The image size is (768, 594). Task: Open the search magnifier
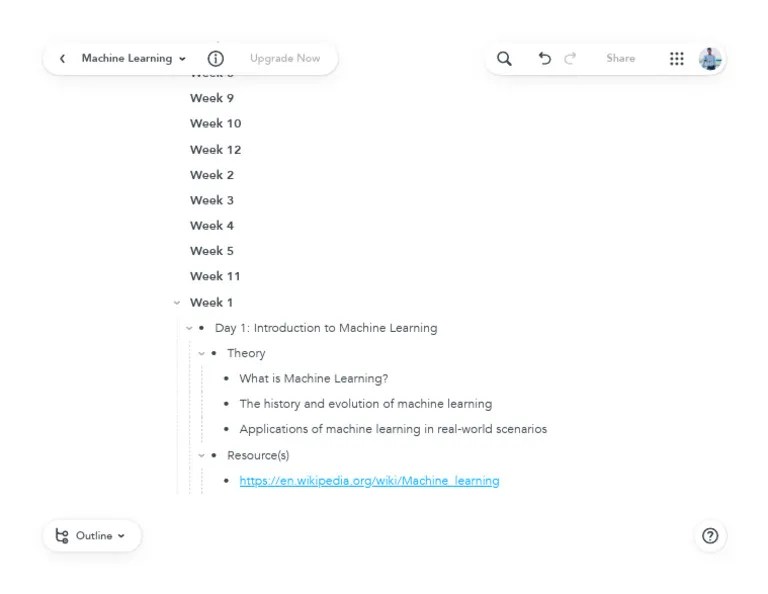[x=504, y=59]
